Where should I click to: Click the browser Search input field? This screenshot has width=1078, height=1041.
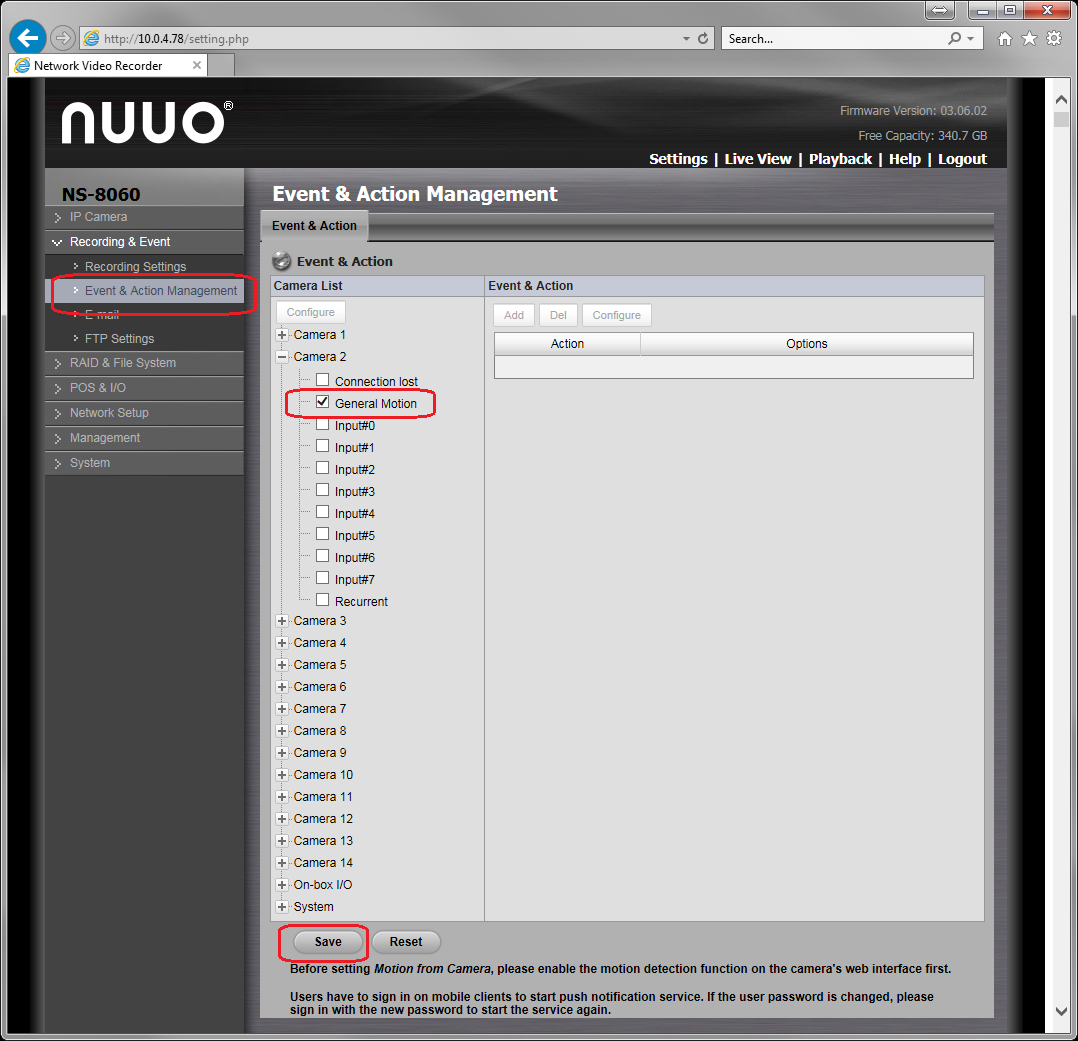click(832, 39)
